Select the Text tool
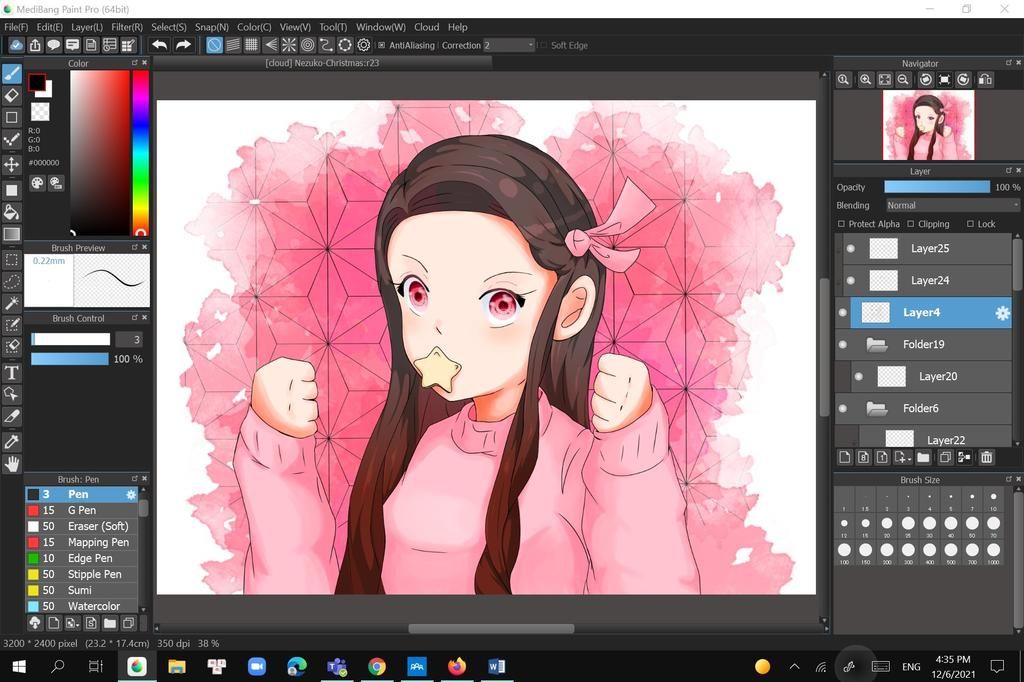1024x682 pixels. [x=12, y=372]
